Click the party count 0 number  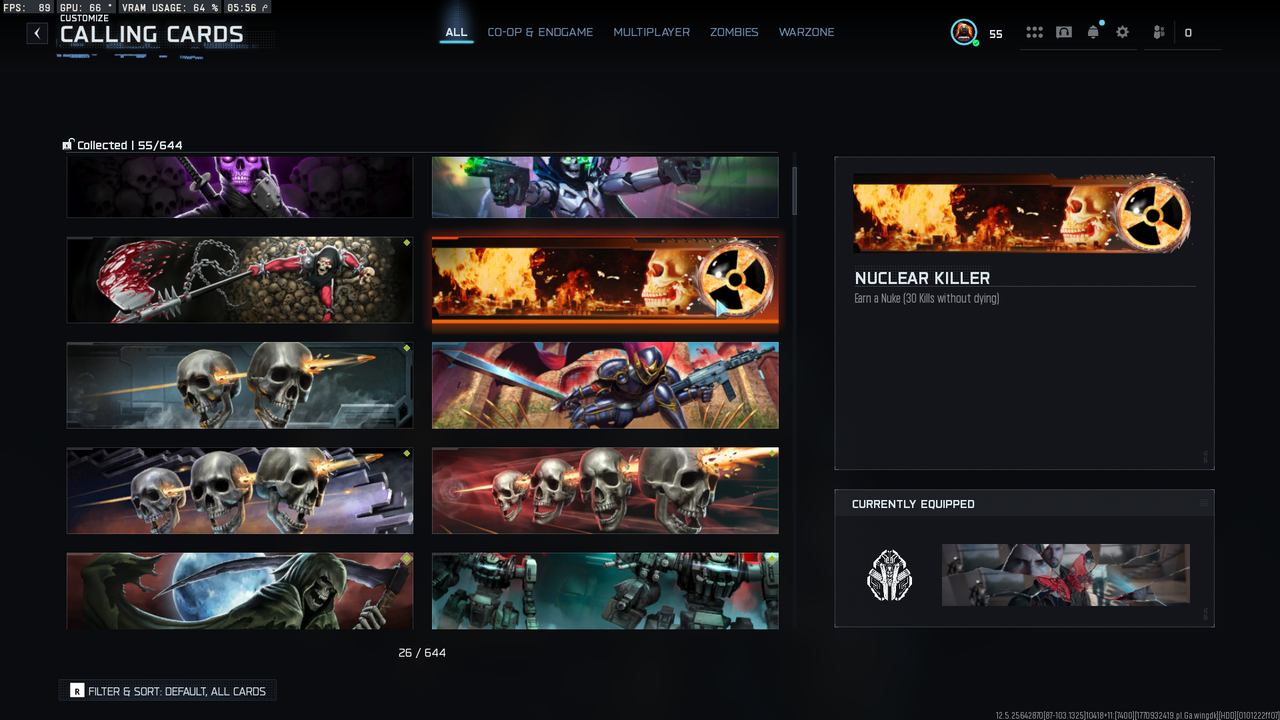1188,33
